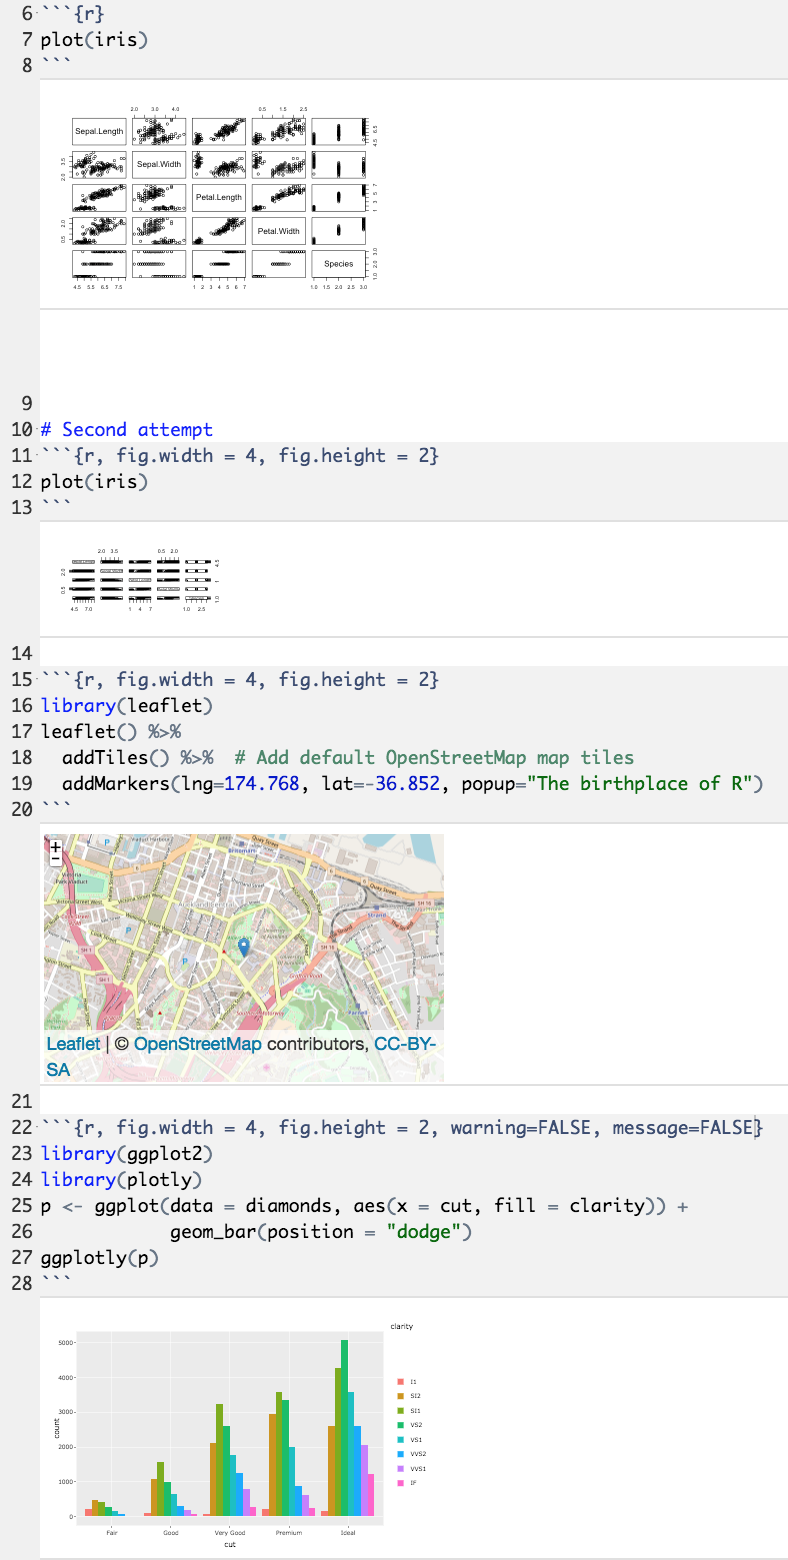Click the tallest VS2 bar in Ideal
The image size is (788, 1560).
tap(345, 1426)
